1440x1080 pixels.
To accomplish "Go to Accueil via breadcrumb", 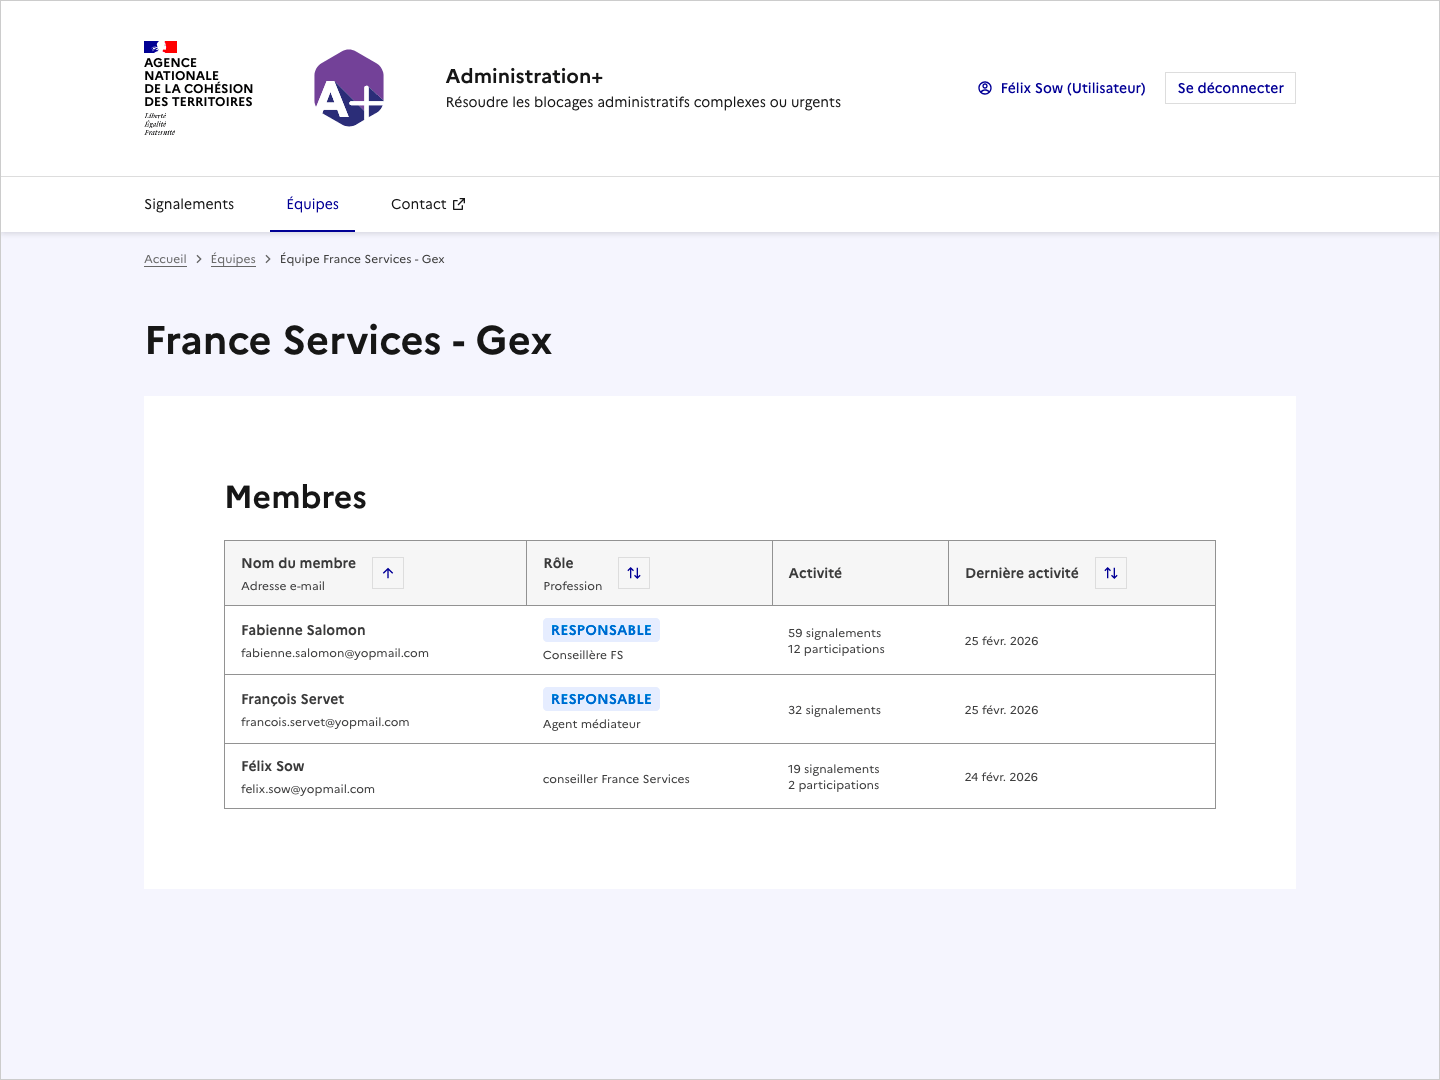I will click(x=165, y=259).
